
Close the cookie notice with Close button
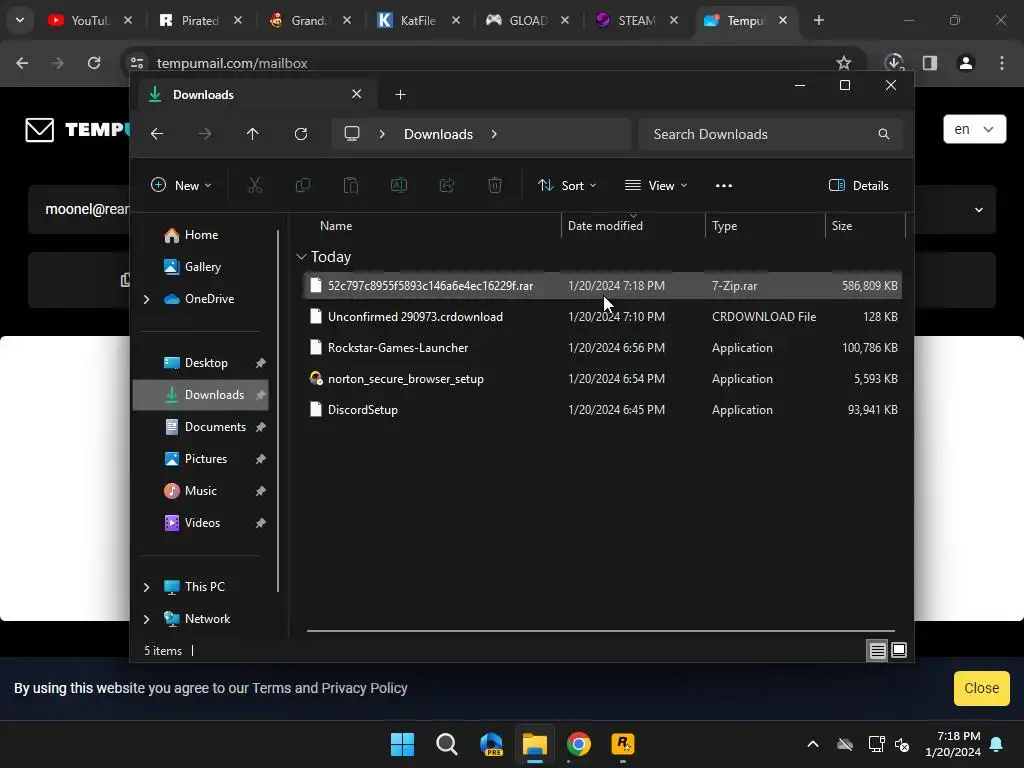click(982, 688)
